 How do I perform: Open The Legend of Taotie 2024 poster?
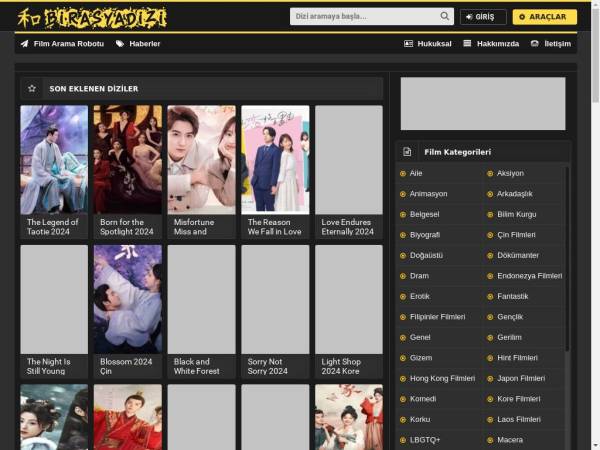pyautogui.click(x=54, y=160)
